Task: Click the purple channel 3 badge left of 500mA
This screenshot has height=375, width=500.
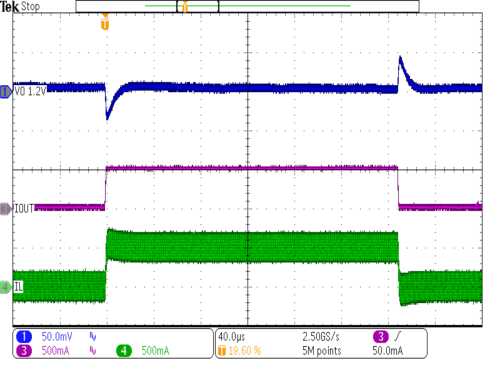Action: tap(24, 351)
